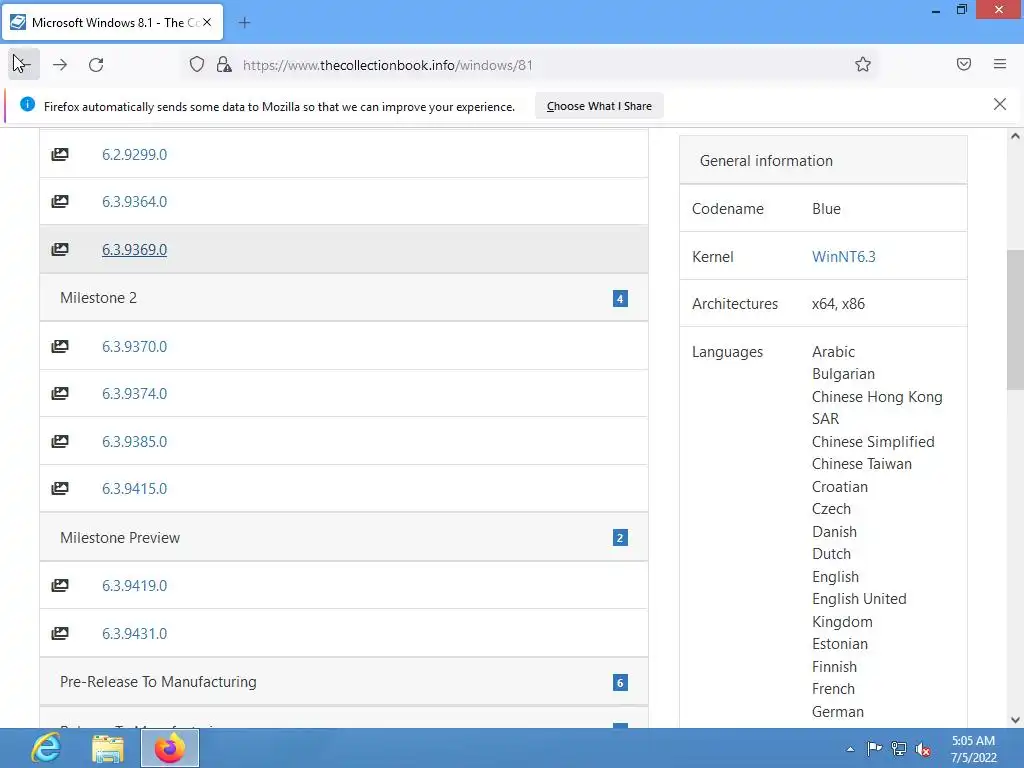Click the Firefox taskbar button
This screenshot has width=1024, height=768.
[170, 748]
